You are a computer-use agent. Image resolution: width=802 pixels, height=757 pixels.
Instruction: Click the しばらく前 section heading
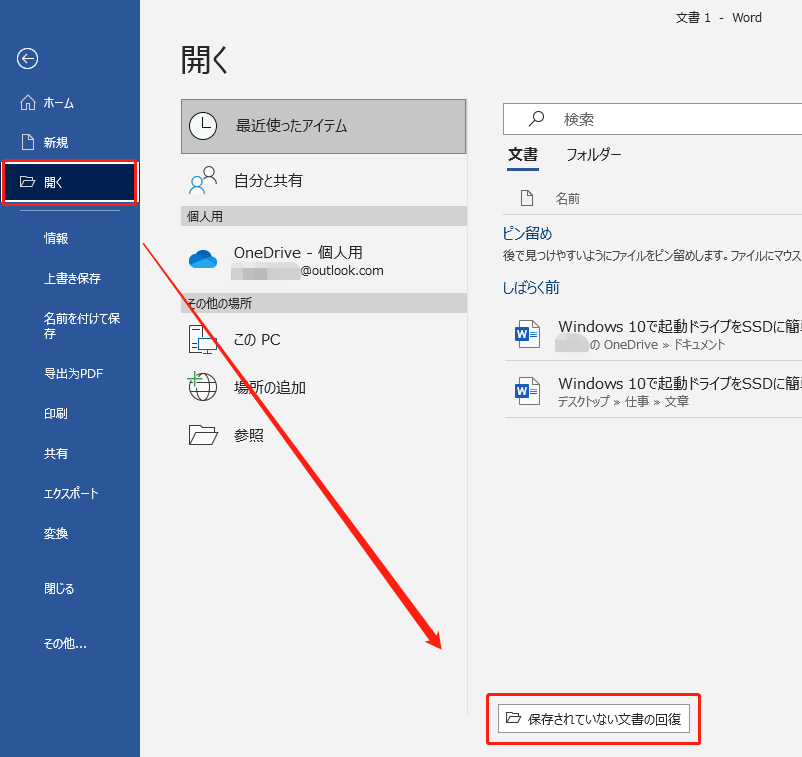(531, 287)
